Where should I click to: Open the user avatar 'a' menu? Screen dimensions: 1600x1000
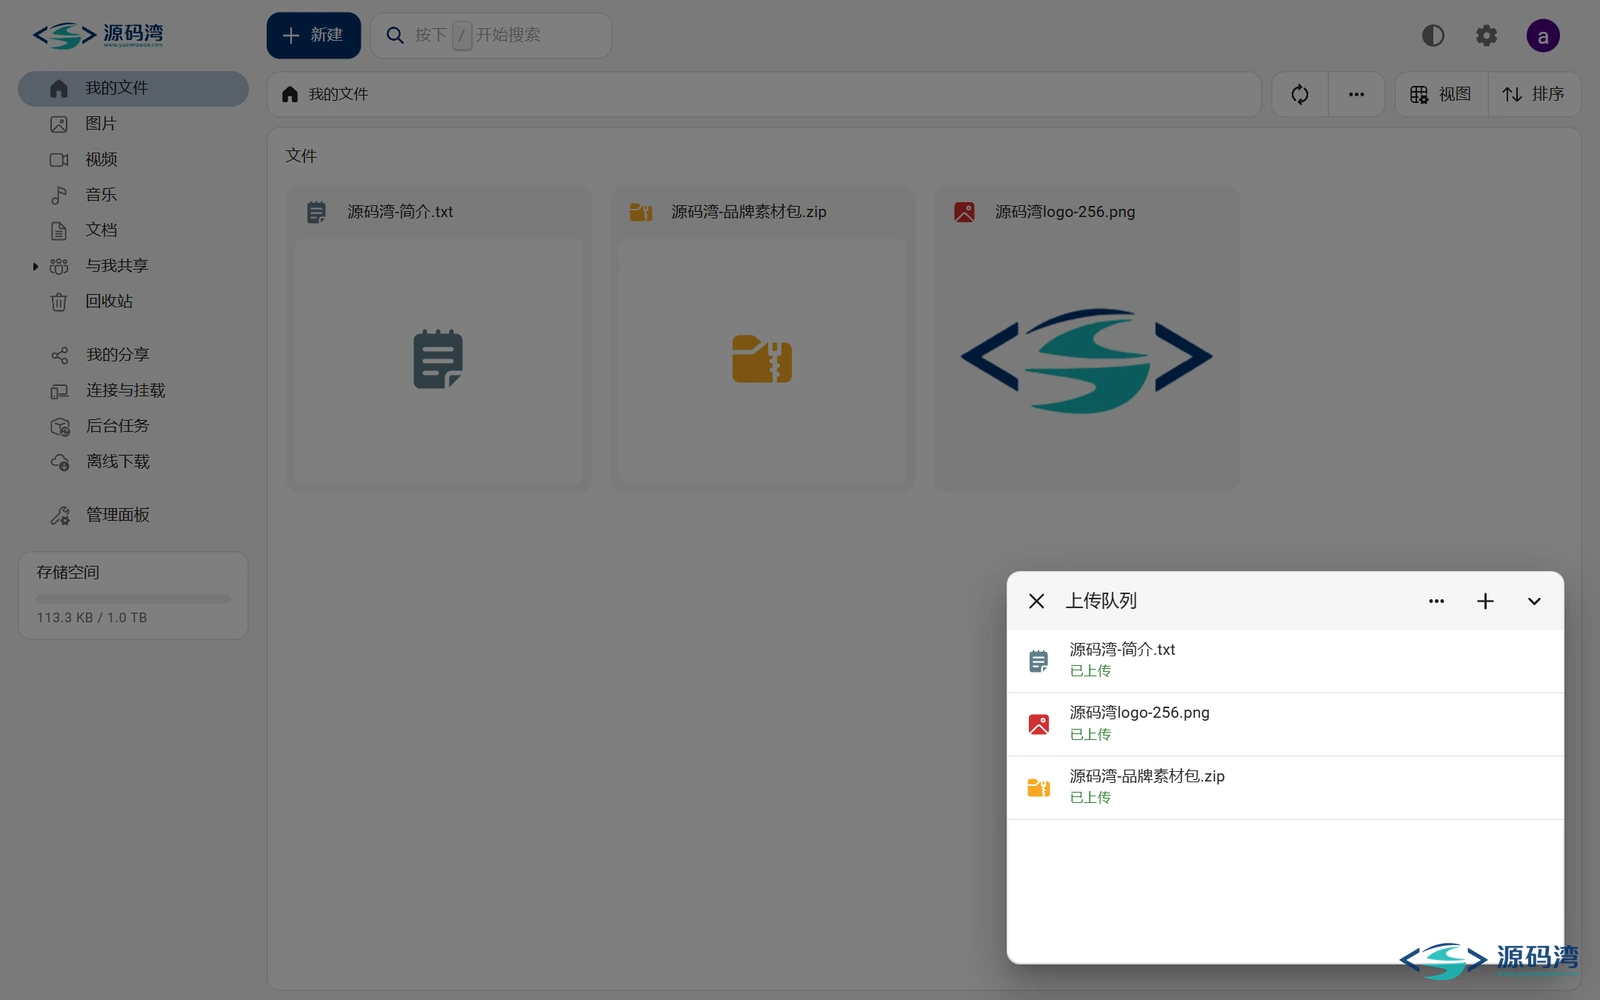(1543, 36)
